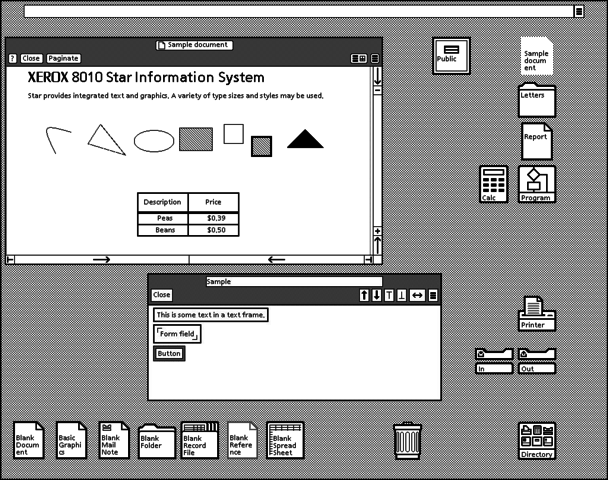Screen dimensions: 608x480
Task: Click the bottom-align icon in Sample window
Action: point(402,295)
